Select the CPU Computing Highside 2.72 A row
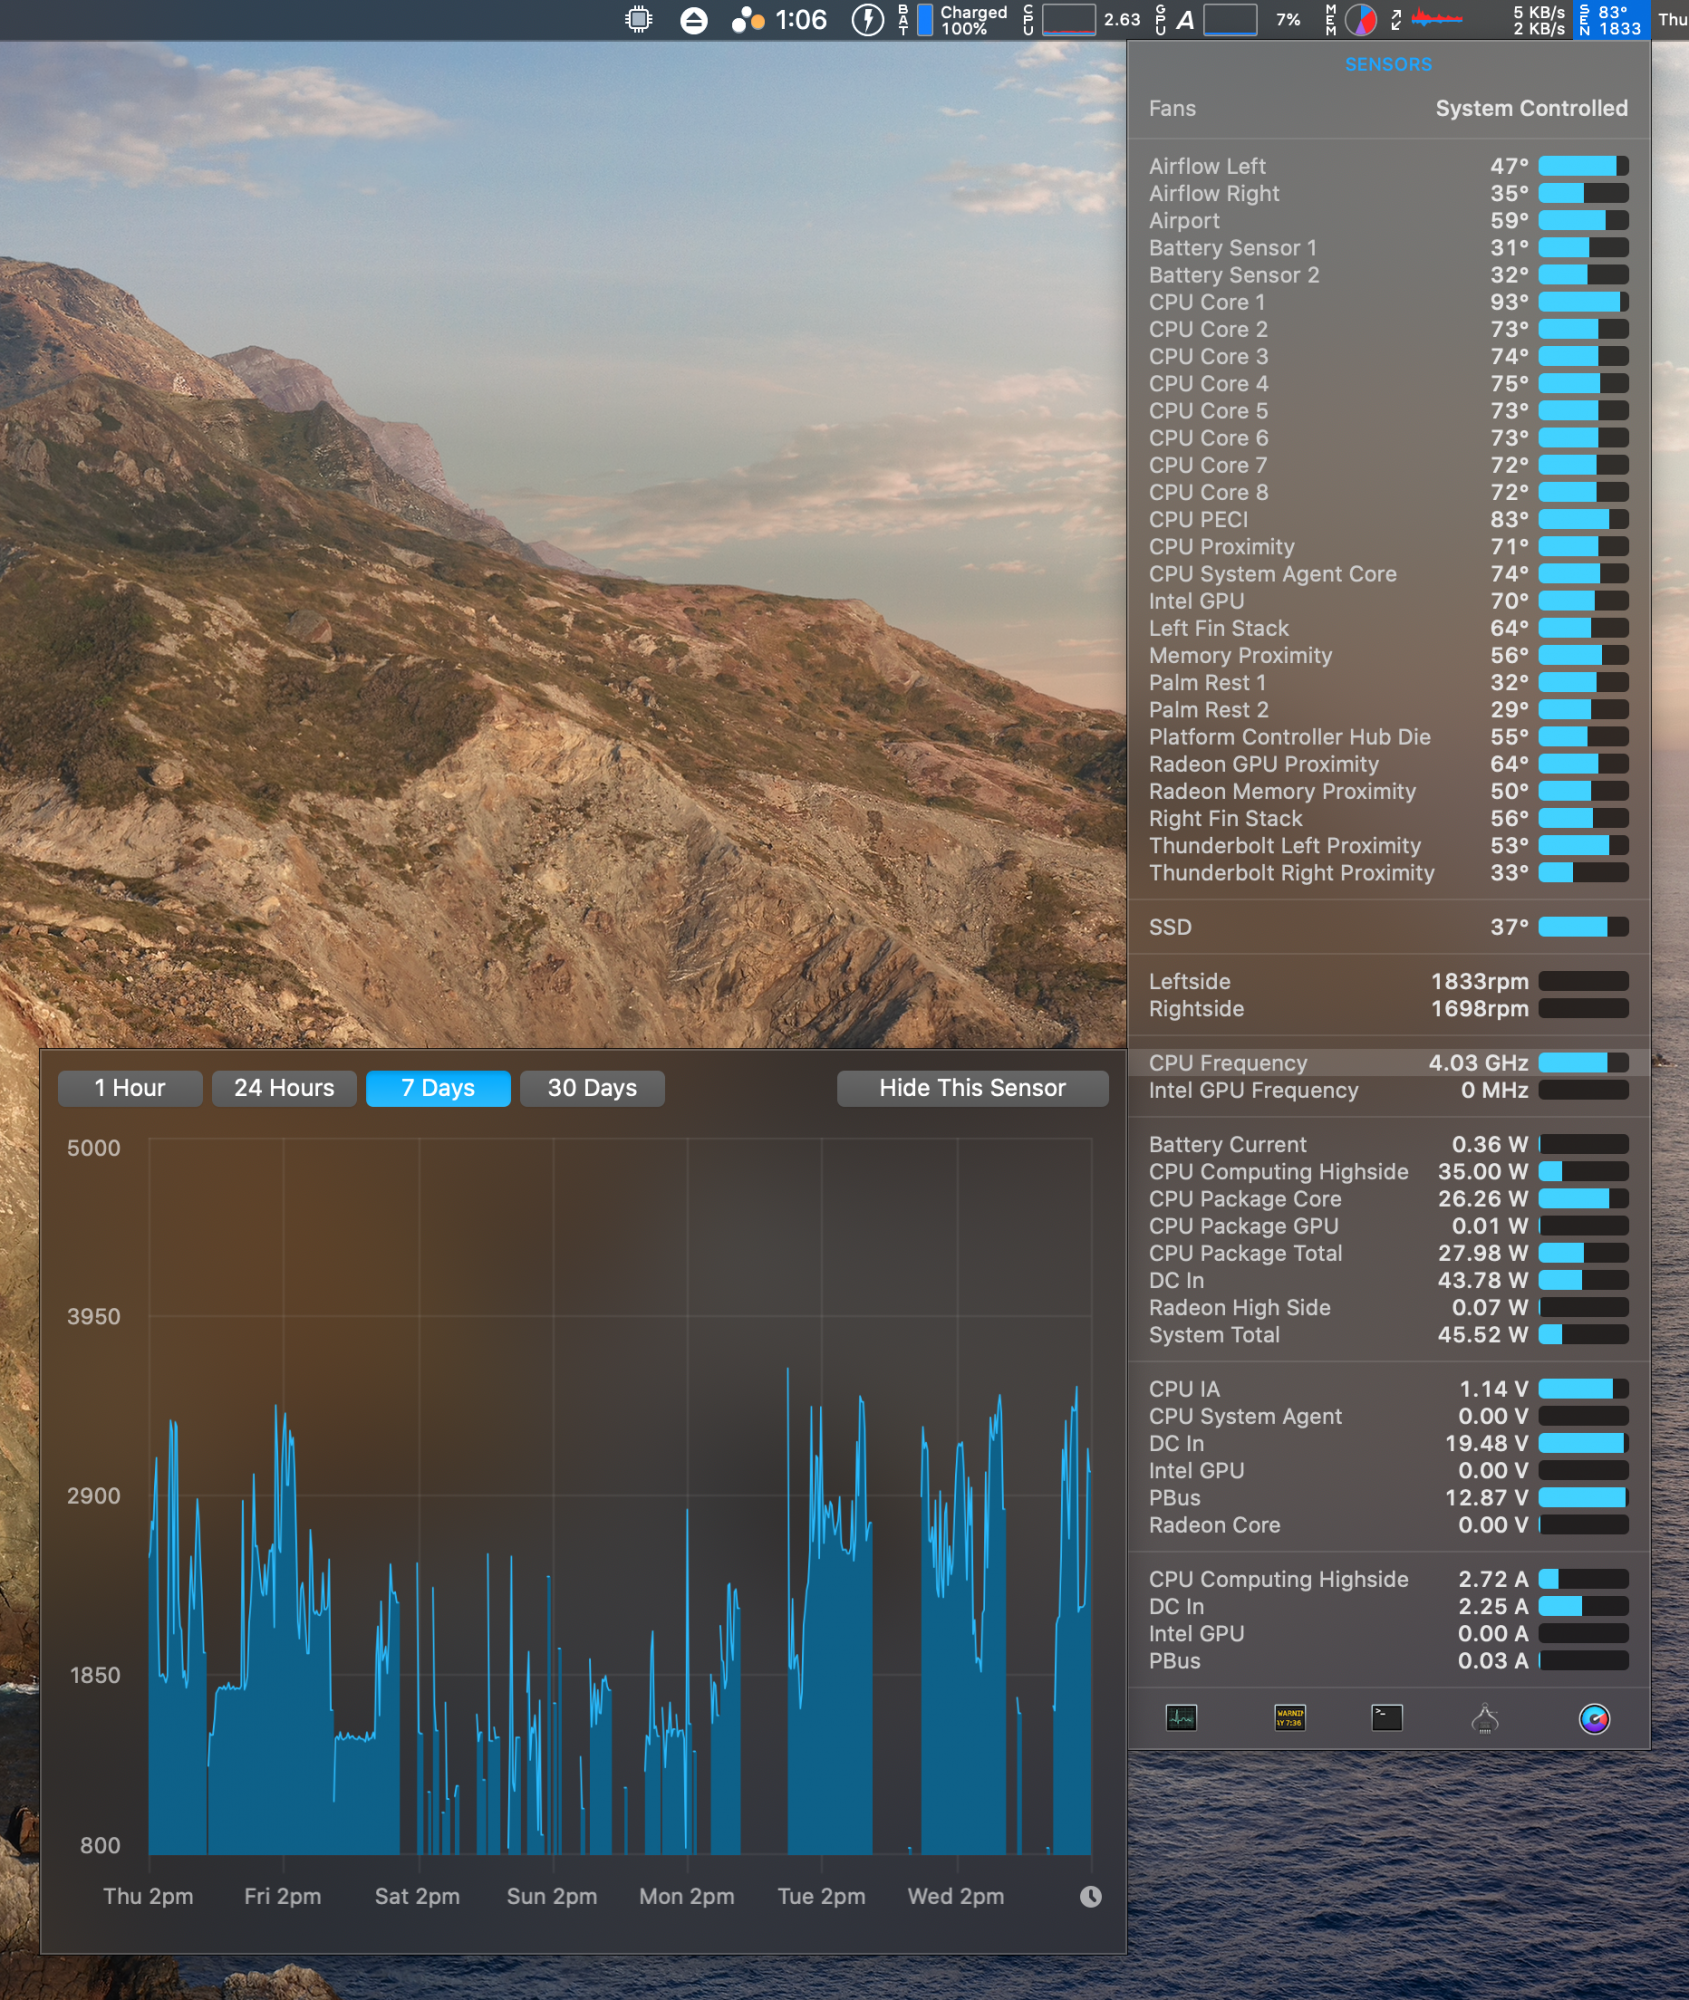Screen dimensions: 1689x2000 coord(1388,1579)
